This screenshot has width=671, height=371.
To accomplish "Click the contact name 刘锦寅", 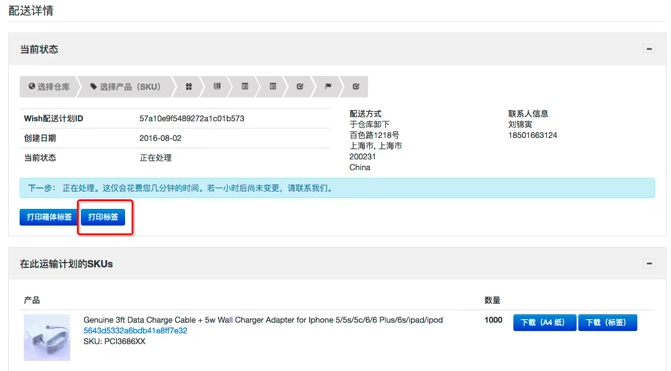I will (x=520, y=125).
